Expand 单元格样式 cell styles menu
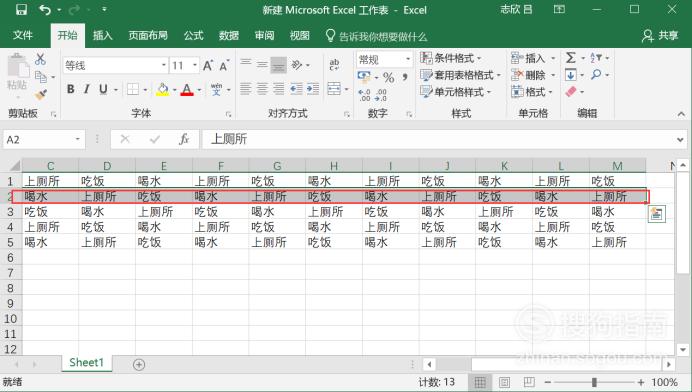The image size is (692, 392). coord(455,92)
